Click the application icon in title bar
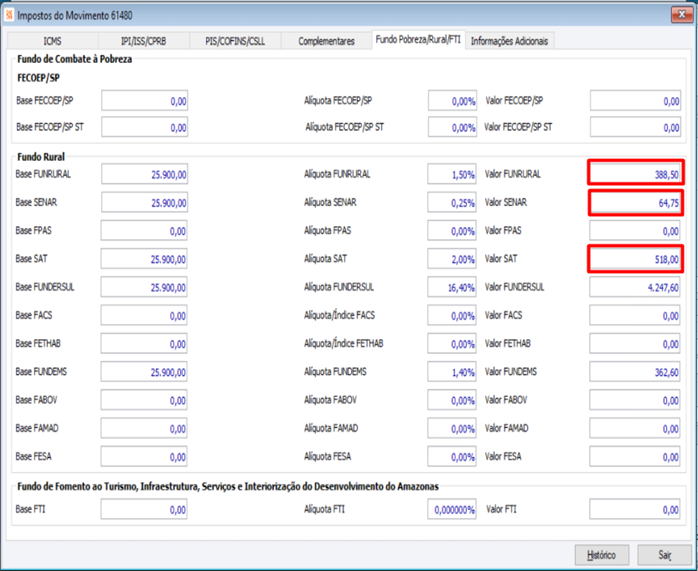The width and height of the screenshot is (698, 571). tap(9, 15)
